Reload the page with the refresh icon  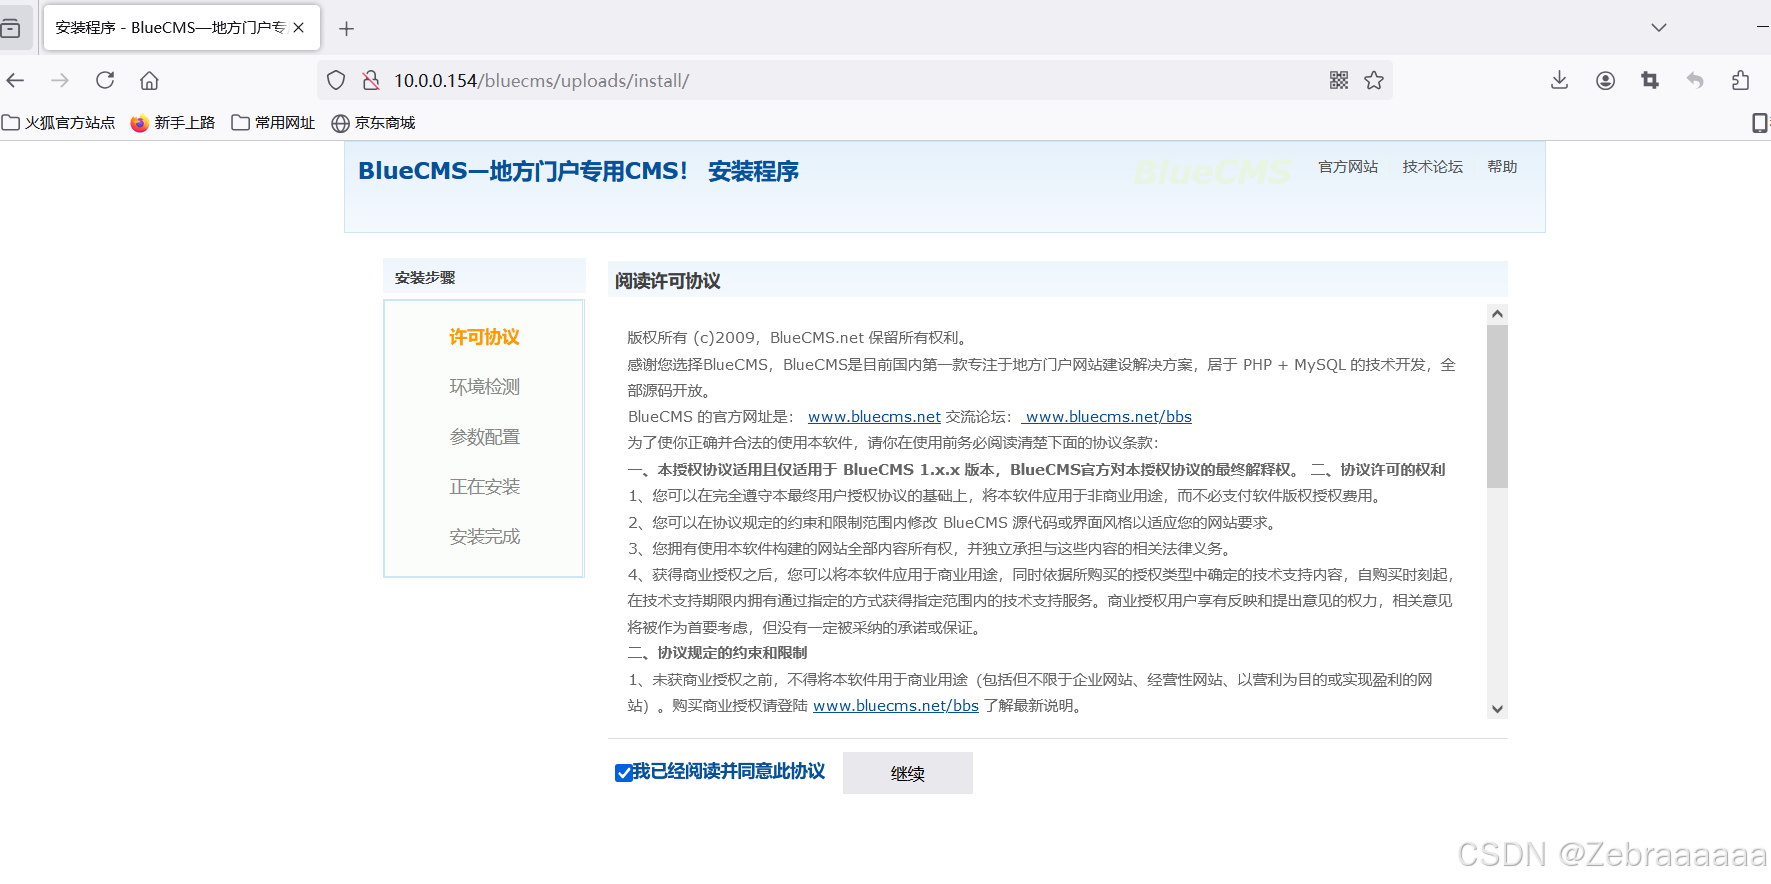coord(105,80)
